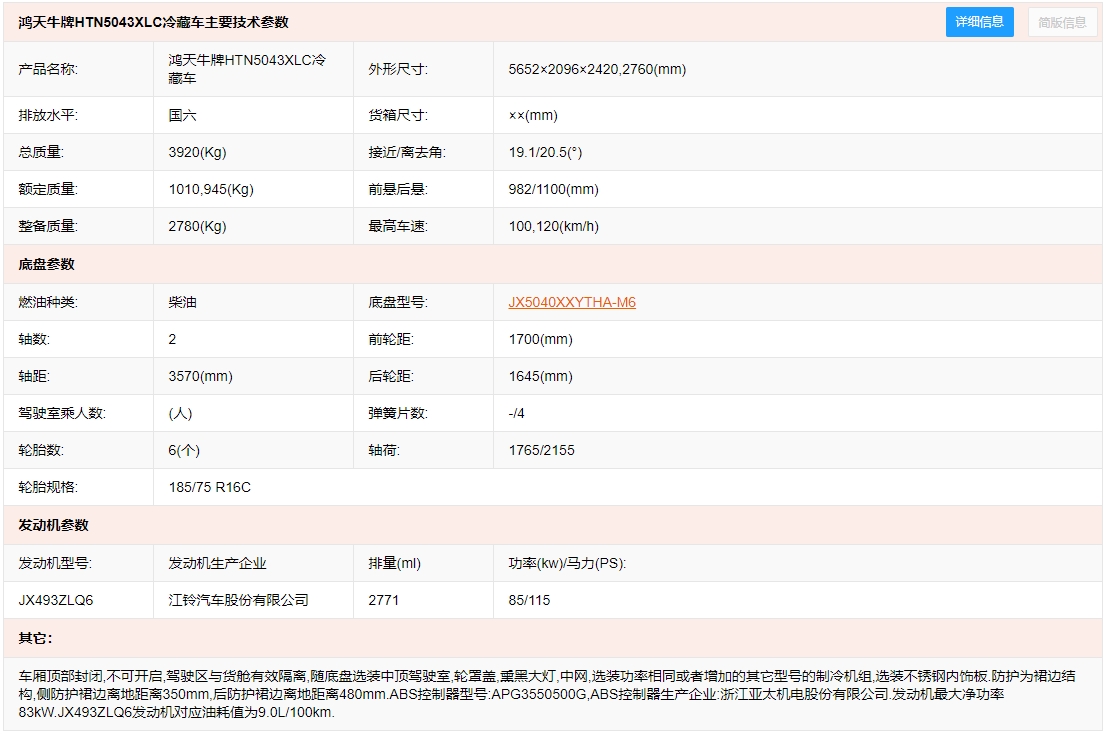Select the manufacturer cell 江铃汽车股份有限公司
The image size is (1106, 734).
[x=238, y=600]
